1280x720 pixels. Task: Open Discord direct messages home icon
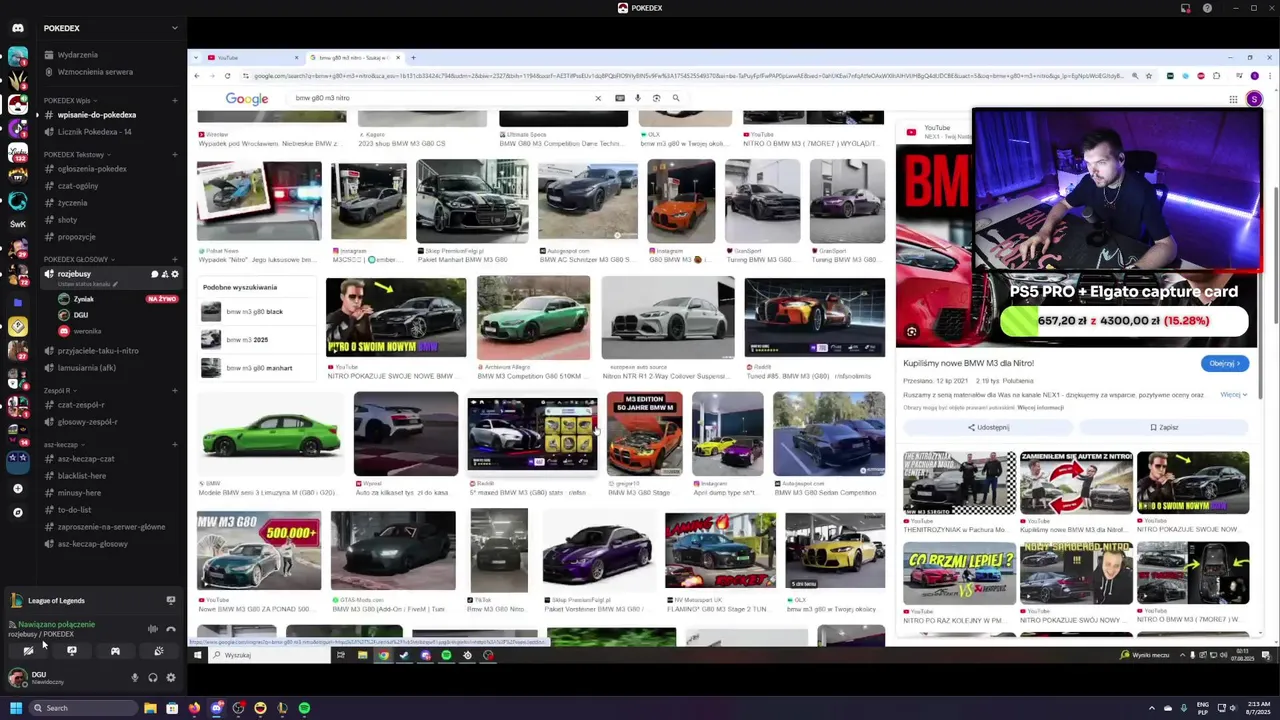[x=17, y=28]
